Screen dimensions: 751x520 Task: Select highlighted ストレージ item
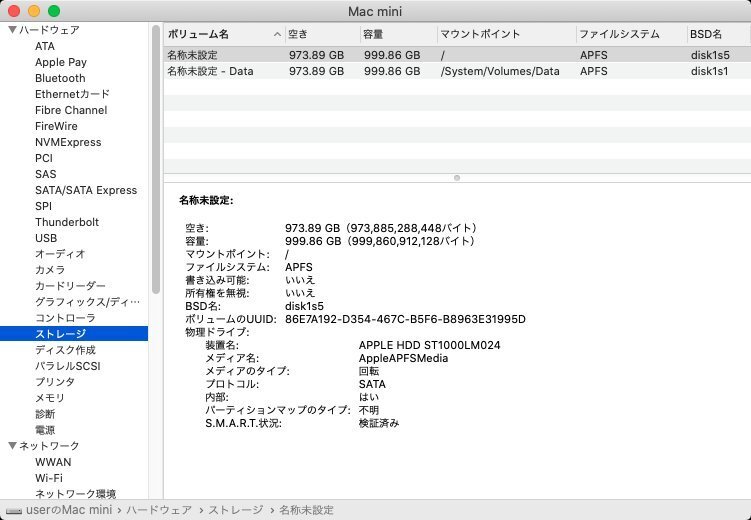(x=74, y=334)
